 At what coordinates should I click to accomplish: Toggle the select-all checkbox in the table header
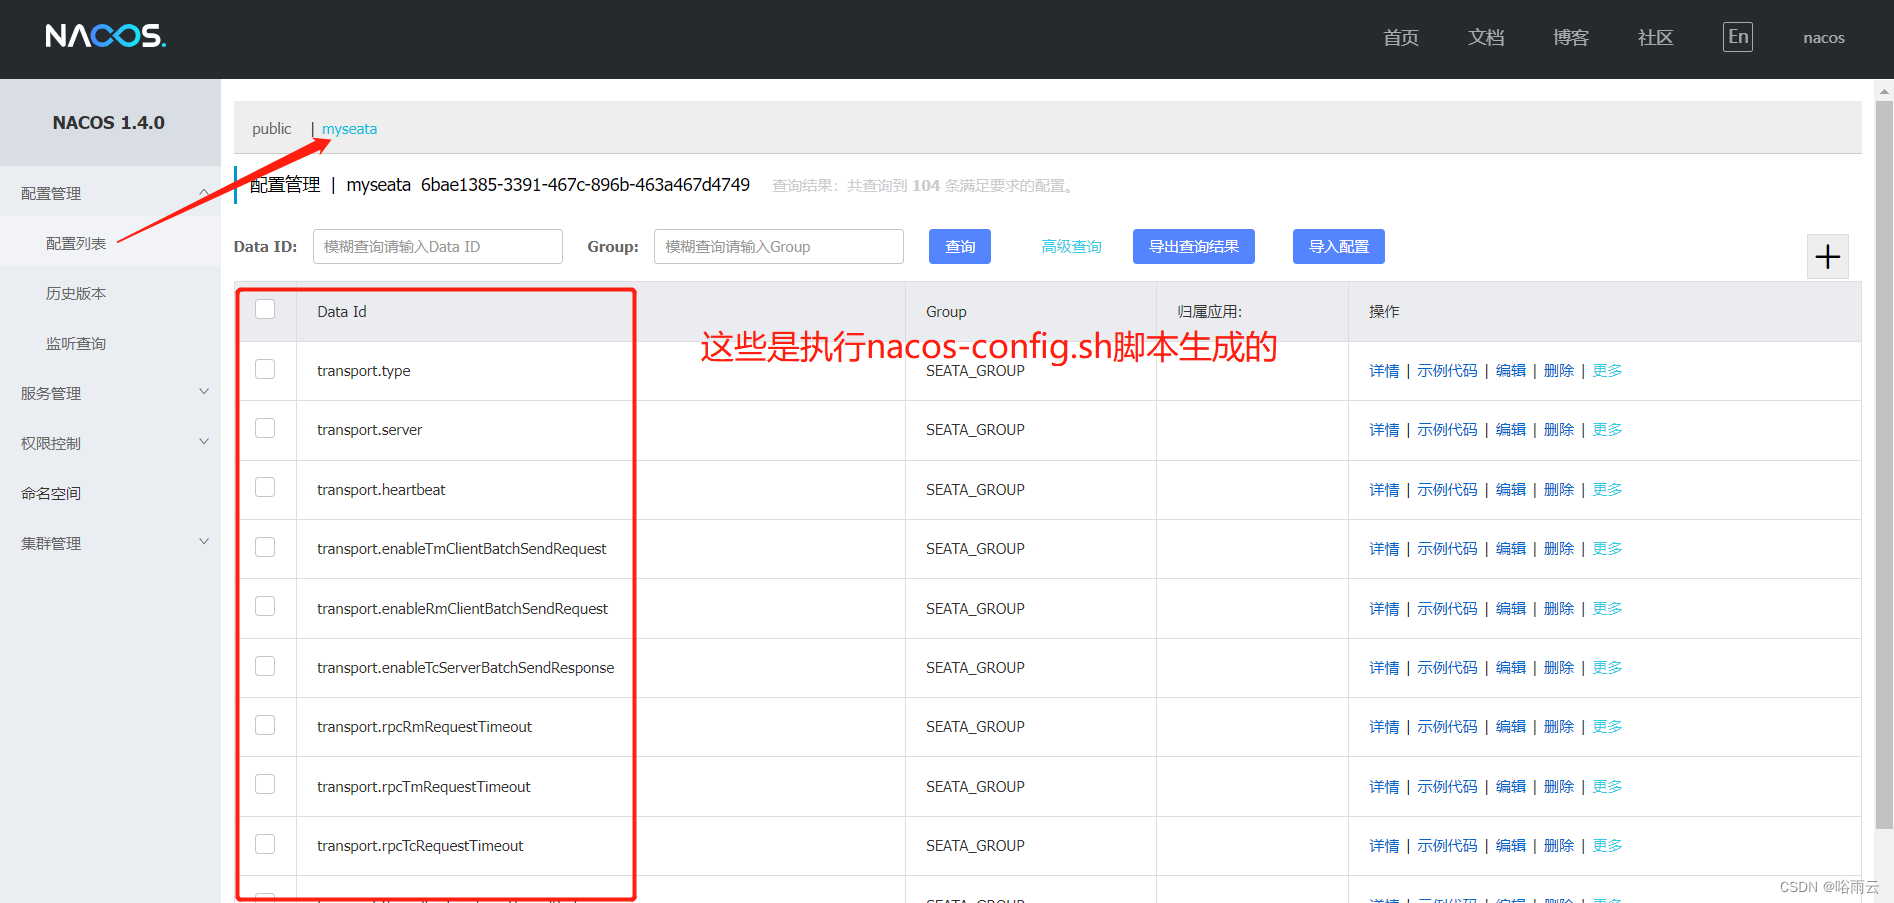(x=265, y=309)
